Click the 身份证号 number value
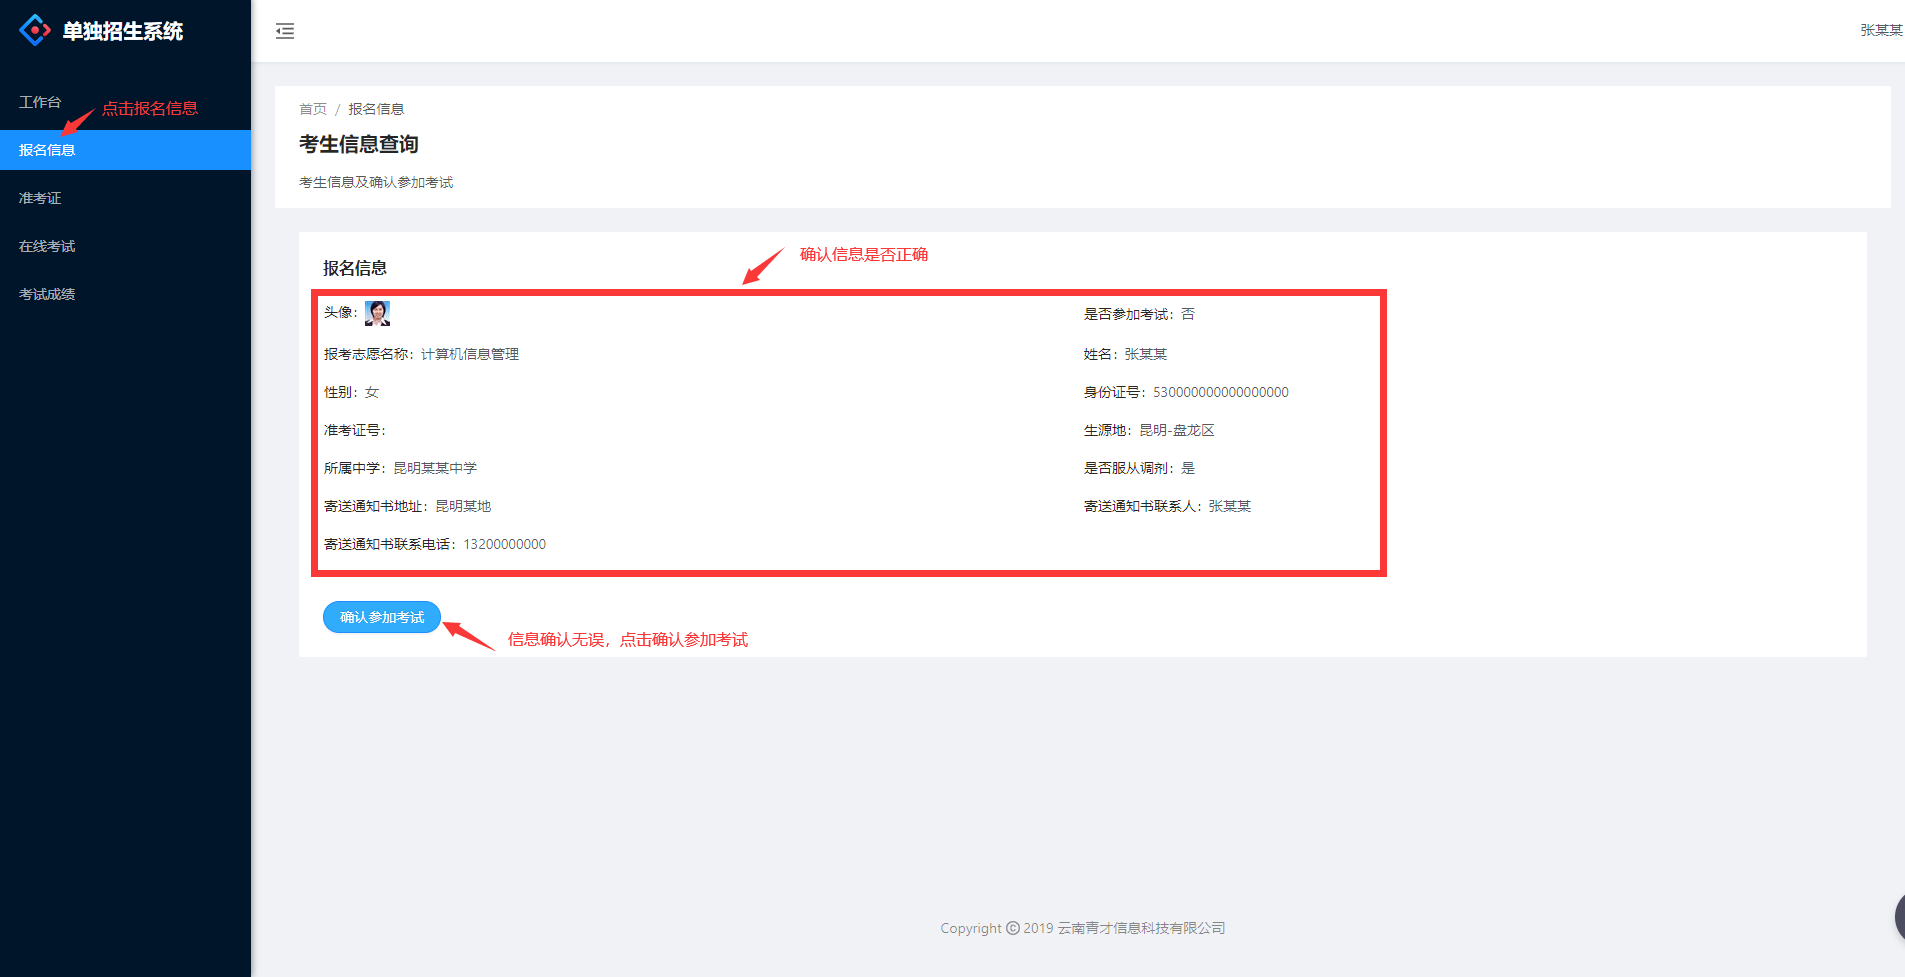 [x=1220, y=392]
